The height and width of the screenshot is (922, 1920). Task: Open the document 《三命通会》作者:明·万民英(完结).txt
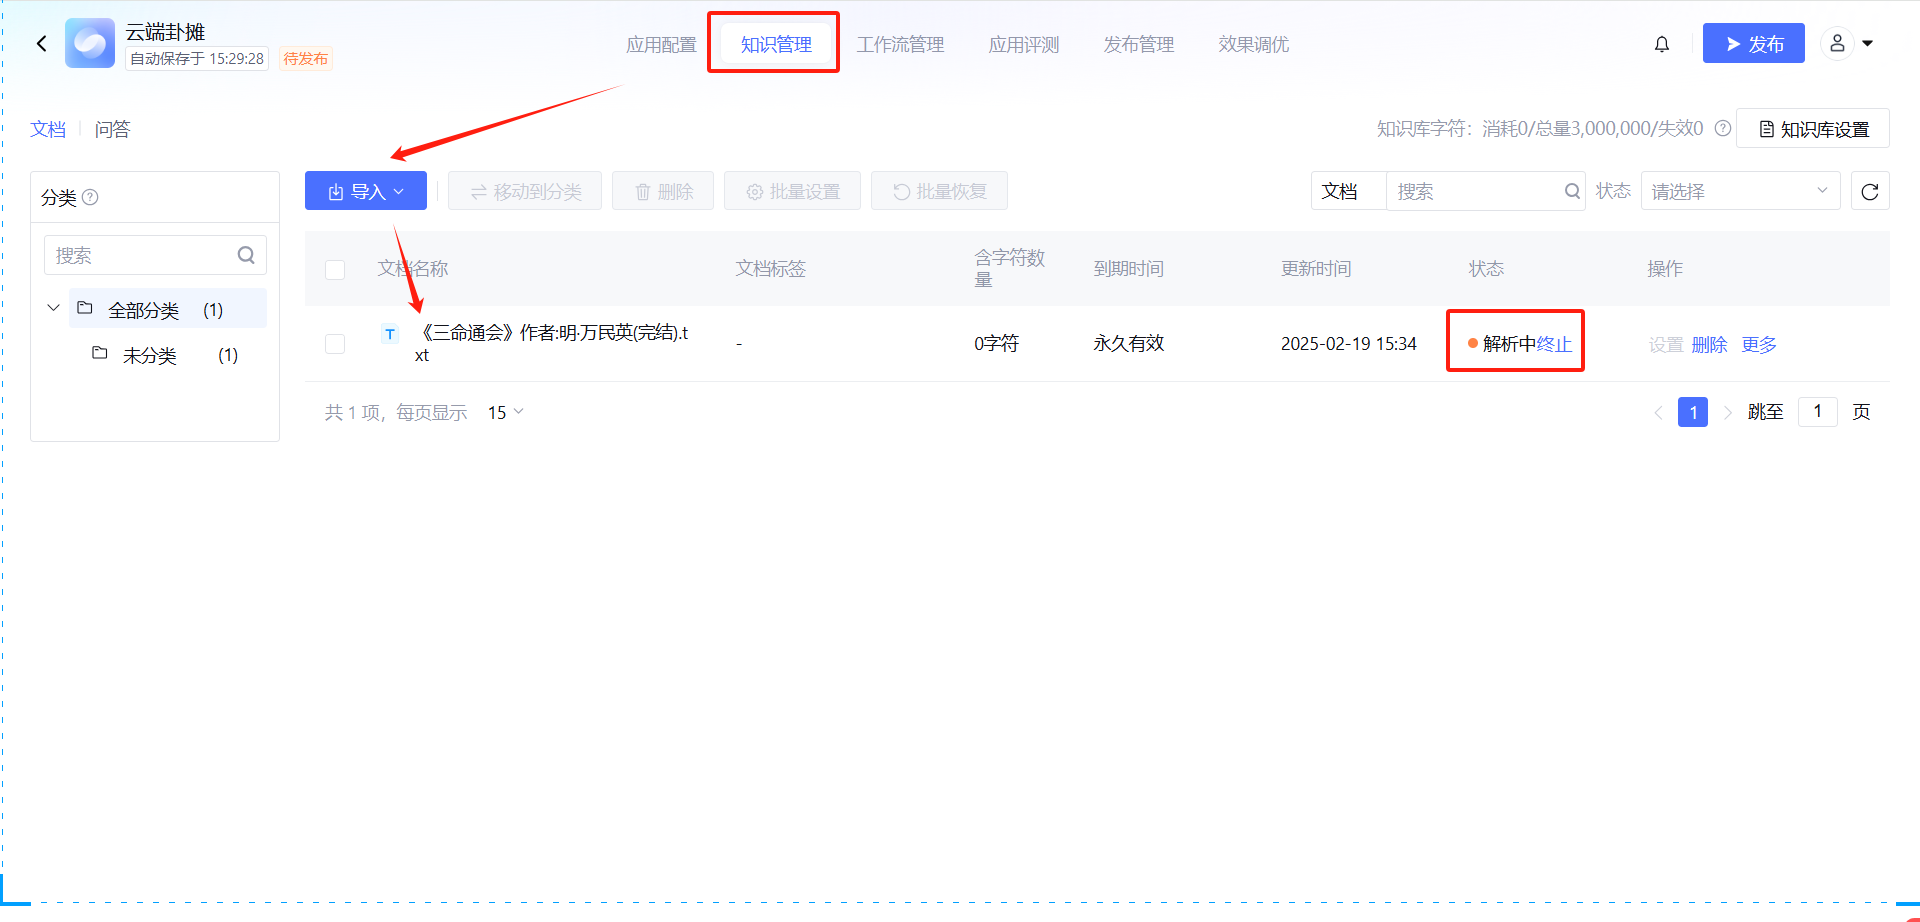(x=552, y=343)
